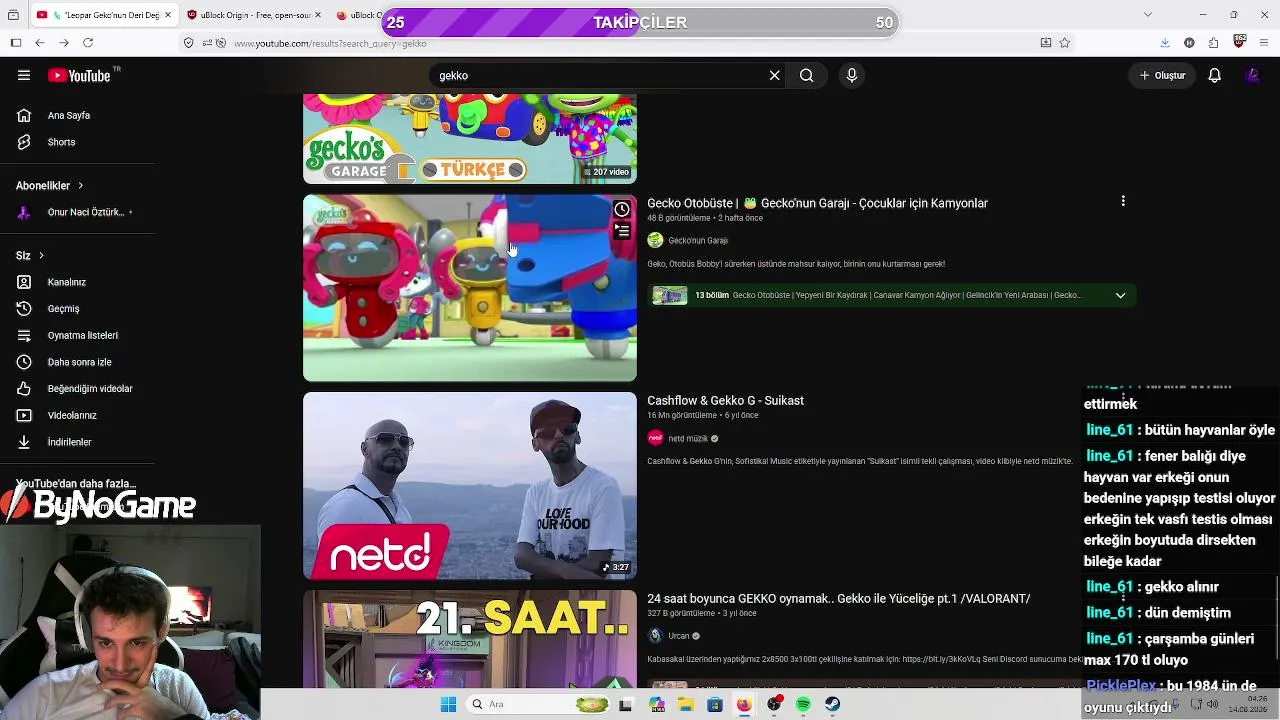The height and width of the screenshot is (720, 1280).
Task: Add Gecko Otobüste video to Watch Later
Action: 622,209
